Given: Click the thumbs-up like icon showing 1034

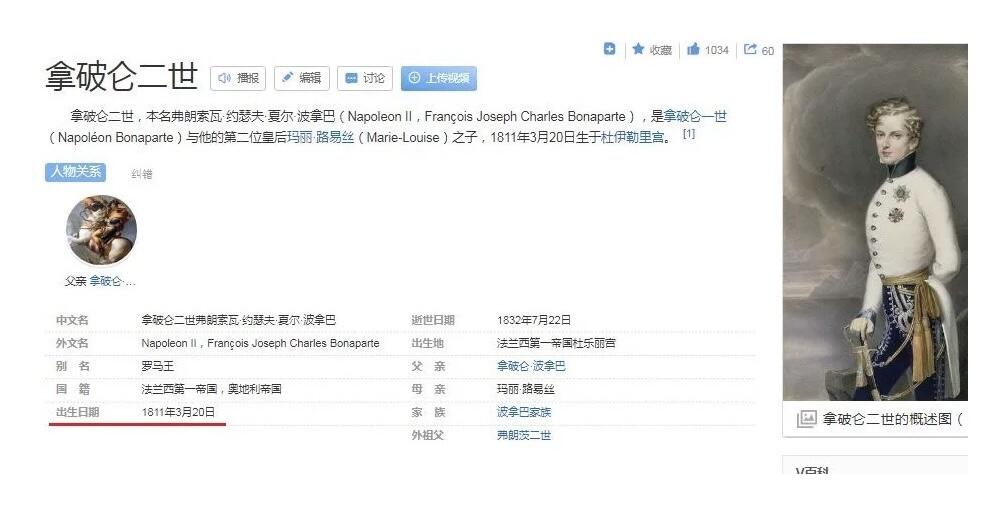Looking at the screenshot, I should coord(693,49).
